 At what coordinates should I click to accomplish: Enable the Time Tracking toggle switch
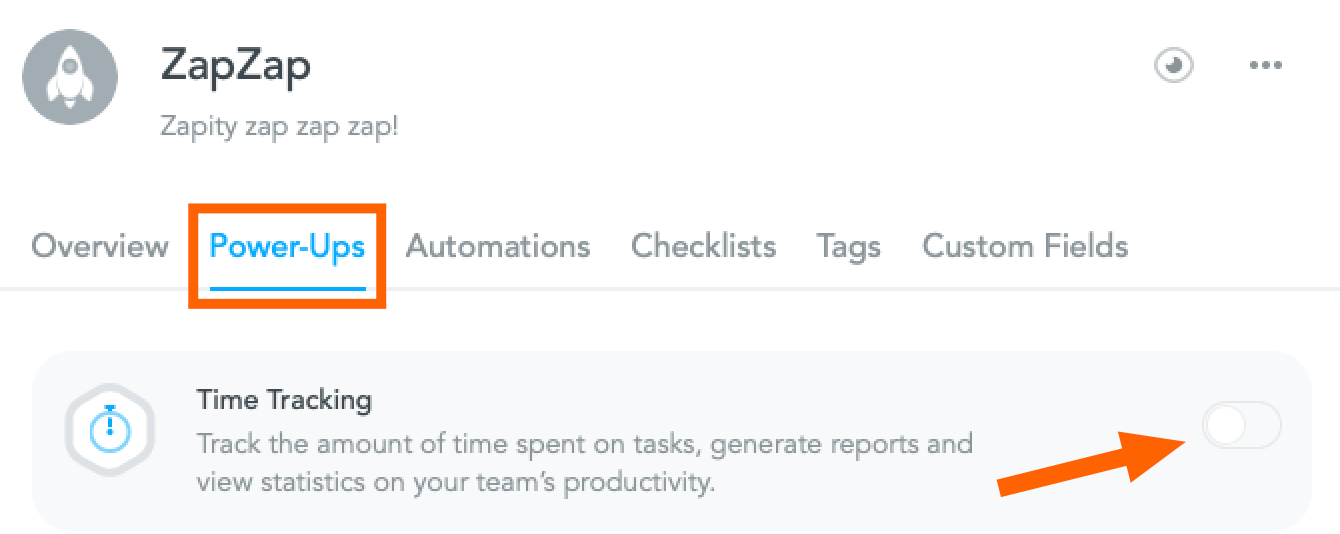tap(1240, 426)
